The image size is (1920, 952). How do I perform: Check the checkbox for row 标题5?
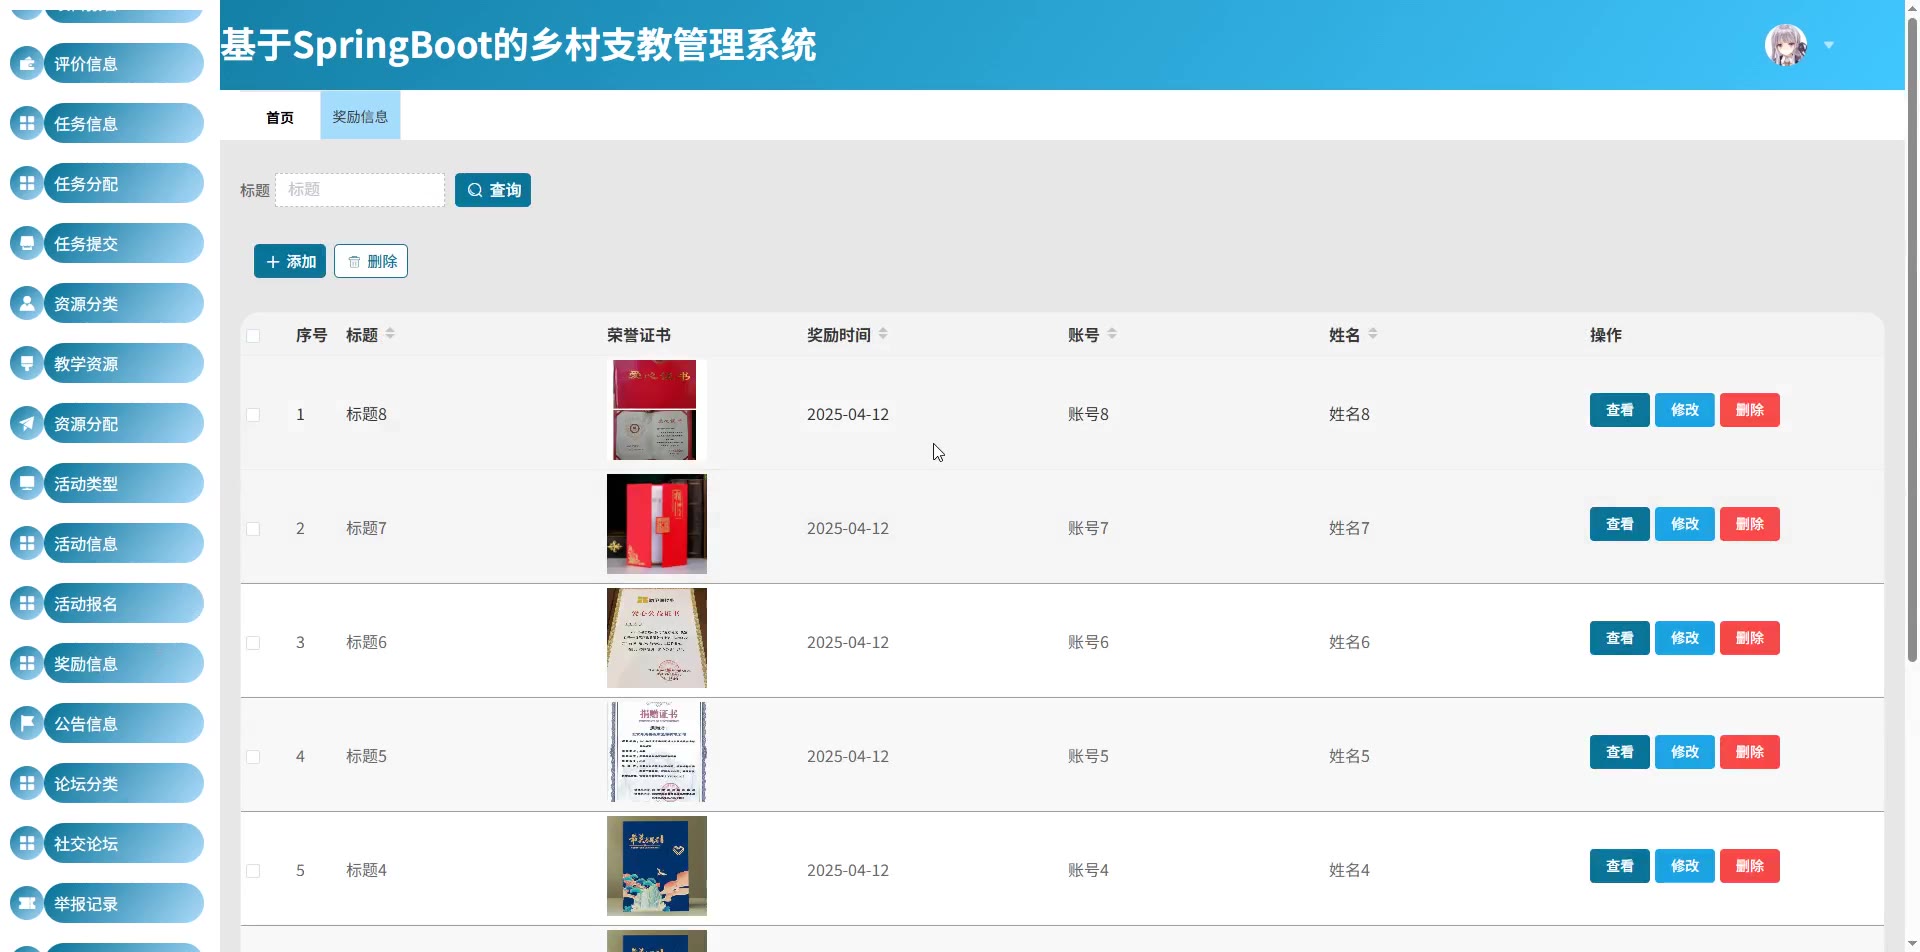click(253, 757)
